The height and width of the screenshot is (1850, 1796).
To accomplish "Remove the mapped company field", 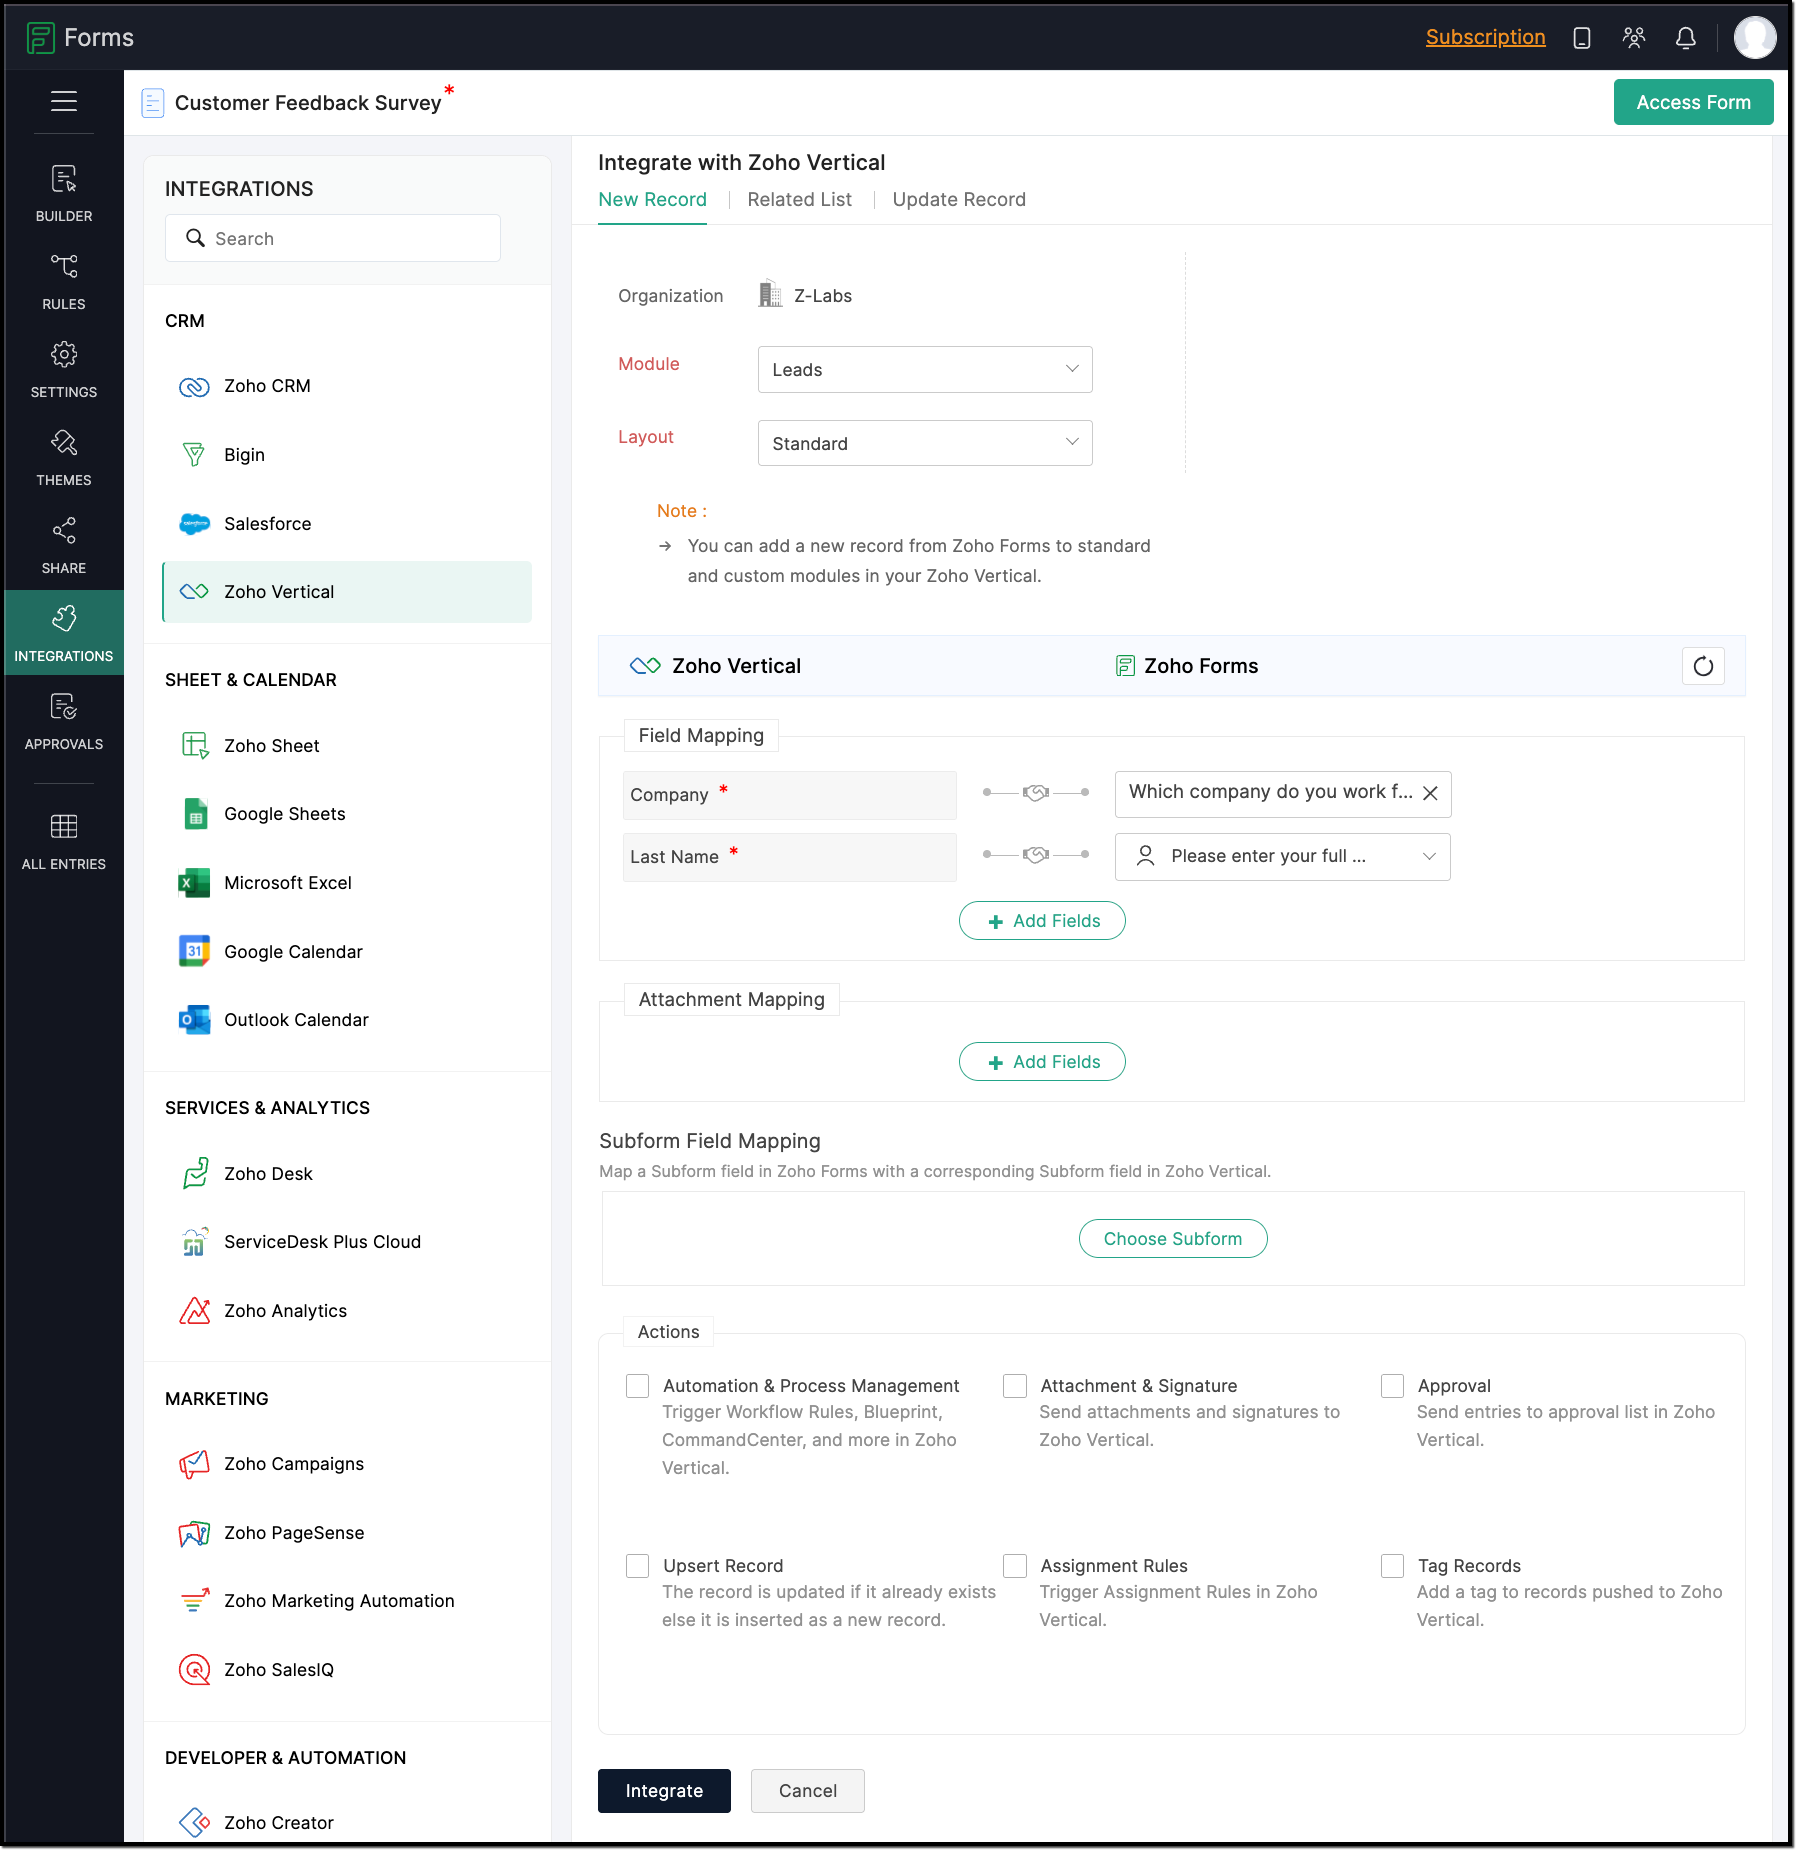I will pyautogui.click(x=1430, y=793).
